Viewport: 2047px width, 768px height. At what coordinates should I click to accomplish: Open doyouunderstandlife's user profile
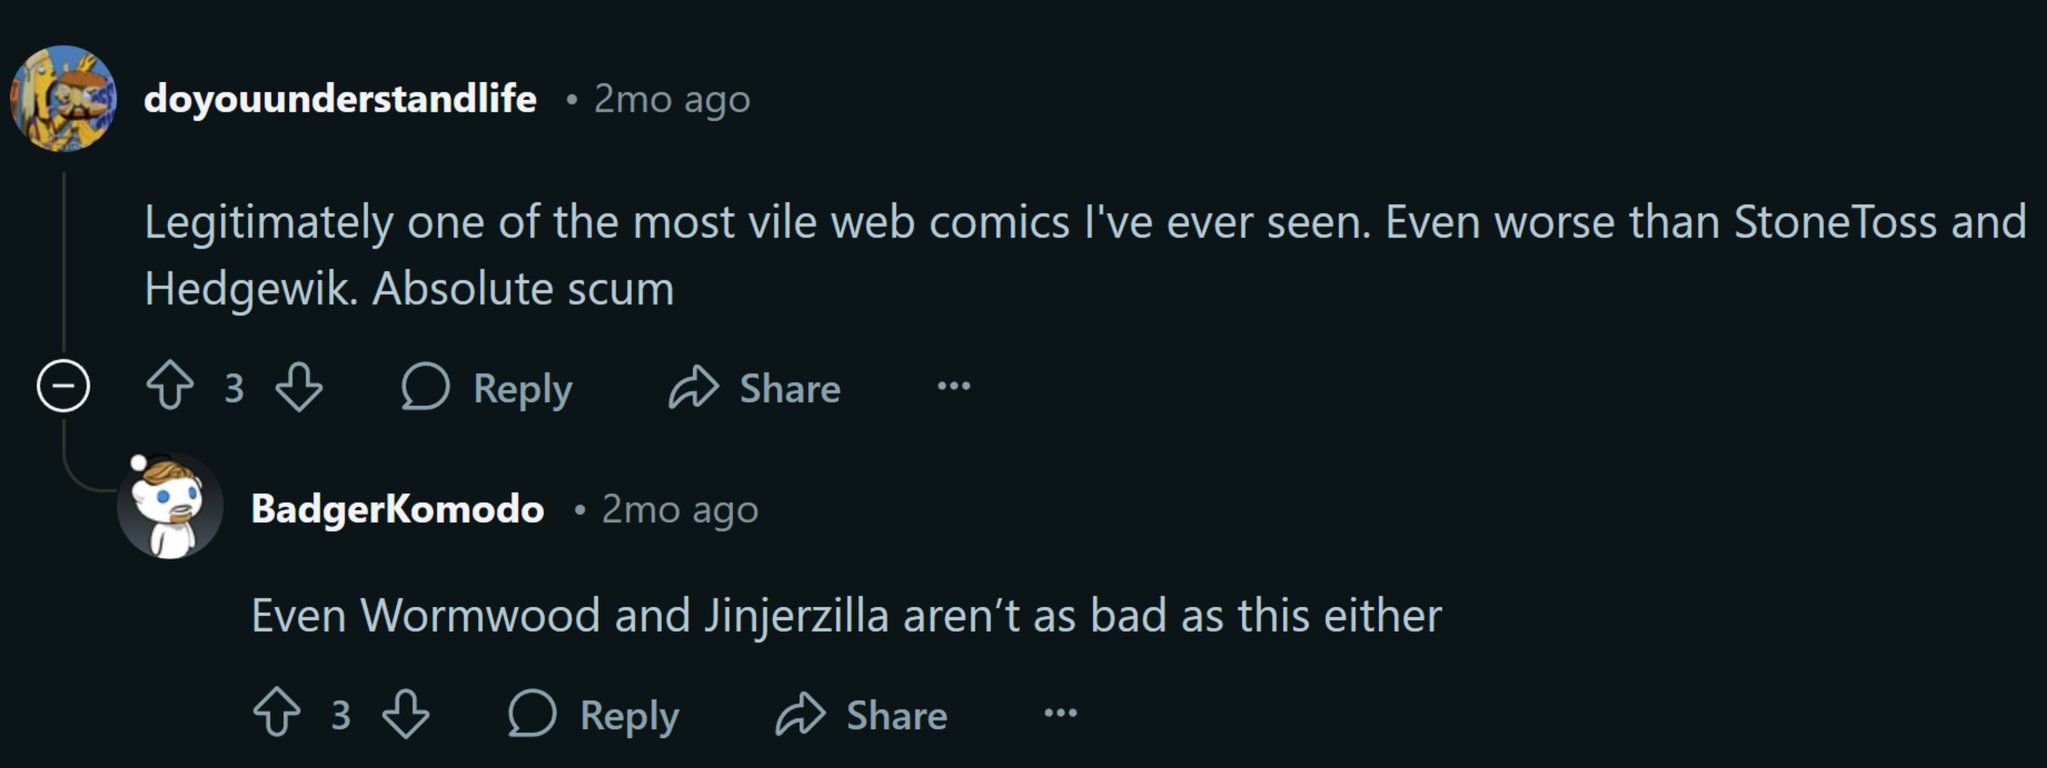340,99
